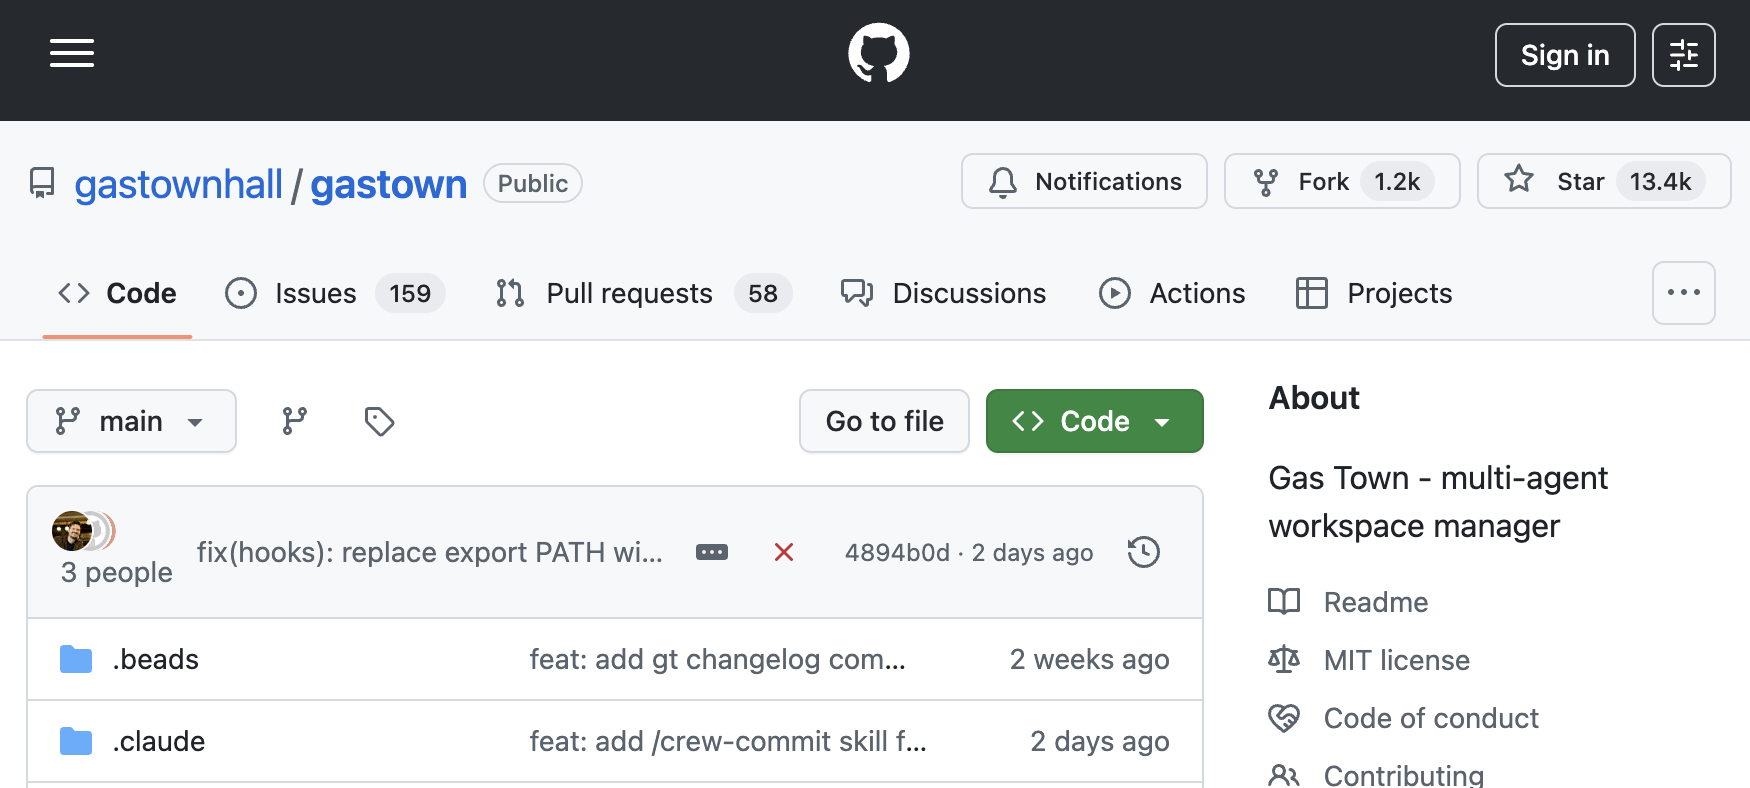Expand commit message ellipsis button
1750x788 pixels.
[712, 552]
